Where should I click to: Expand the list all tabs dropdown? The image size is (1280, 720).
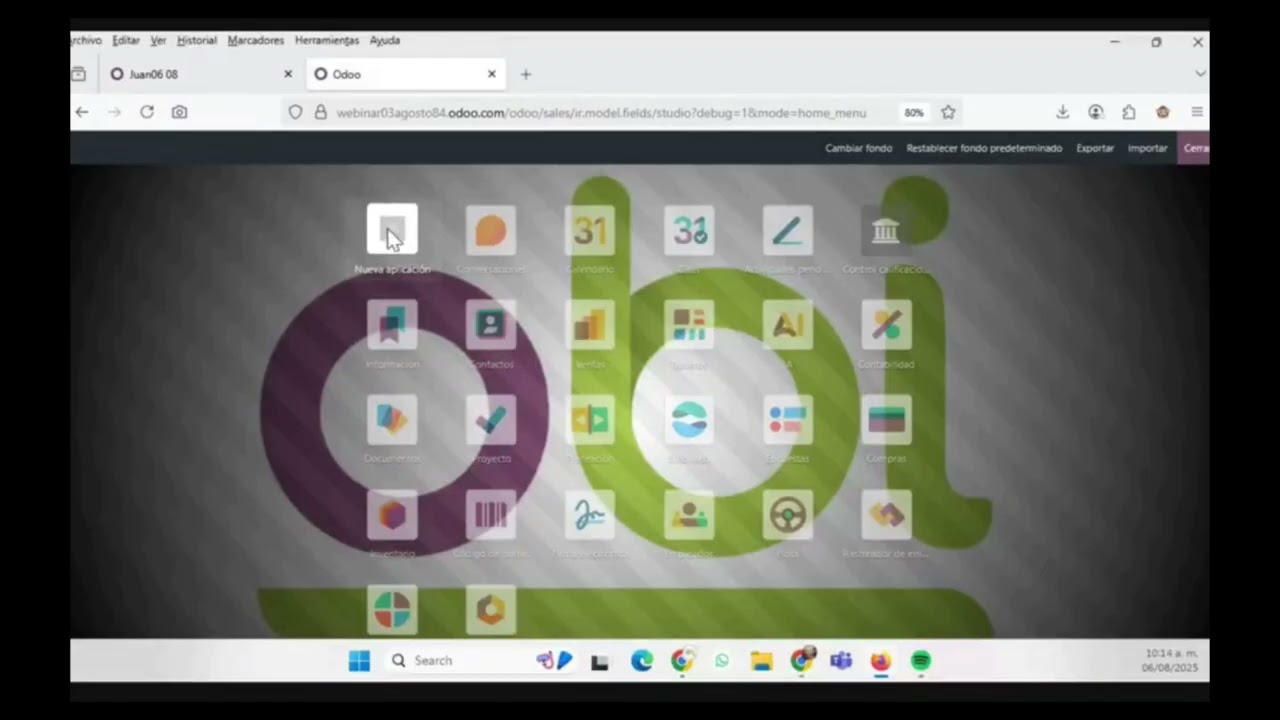(x=1200, y=74)
